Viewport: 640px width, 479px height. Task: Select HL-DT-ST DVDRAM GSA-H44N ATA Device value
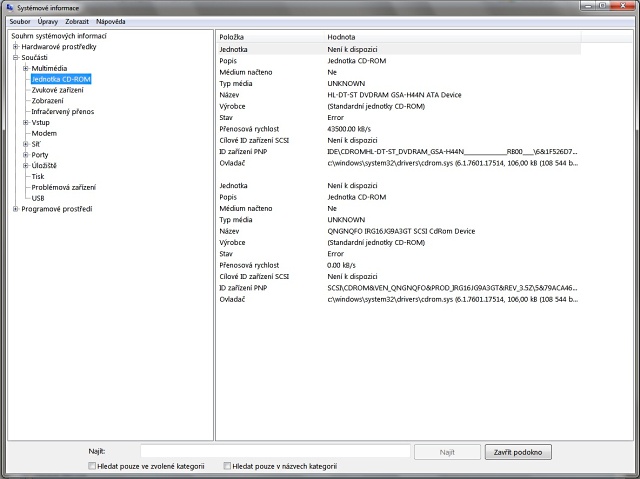[394, 95]
